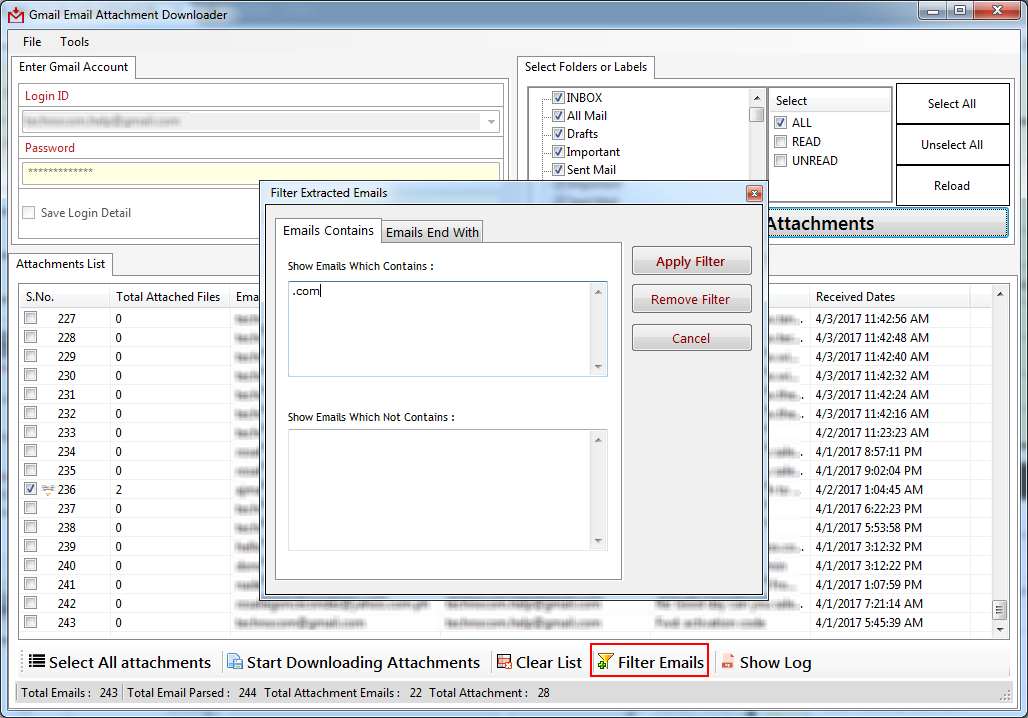This screenshot has width=1028, height=718.
Task: Uncheck the All Mail folder checkbox
Action: point(558,115)
